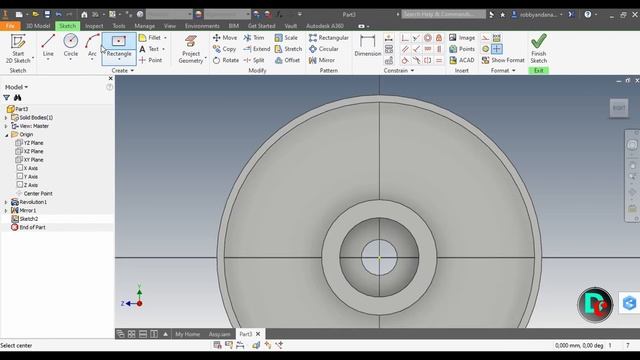Expand the Mirror1 feature

(x=6, y=211)
